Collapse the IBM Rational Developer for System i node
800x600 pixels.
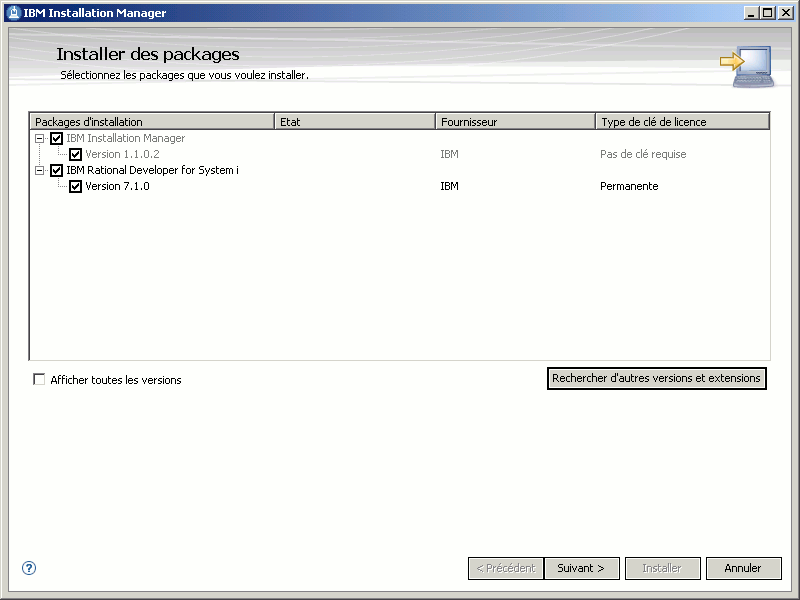click(39, 170)
